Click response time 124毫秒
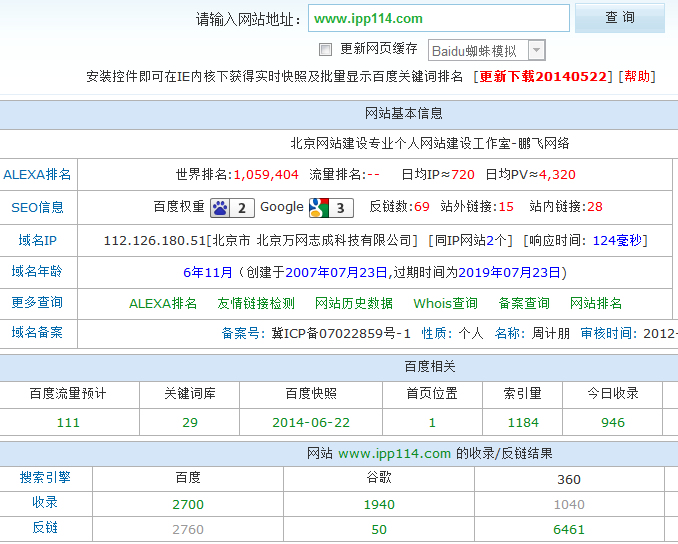Image resolution: width=678 pixels, height=544 pixels. pyautogui.click(x=617, y=240)
